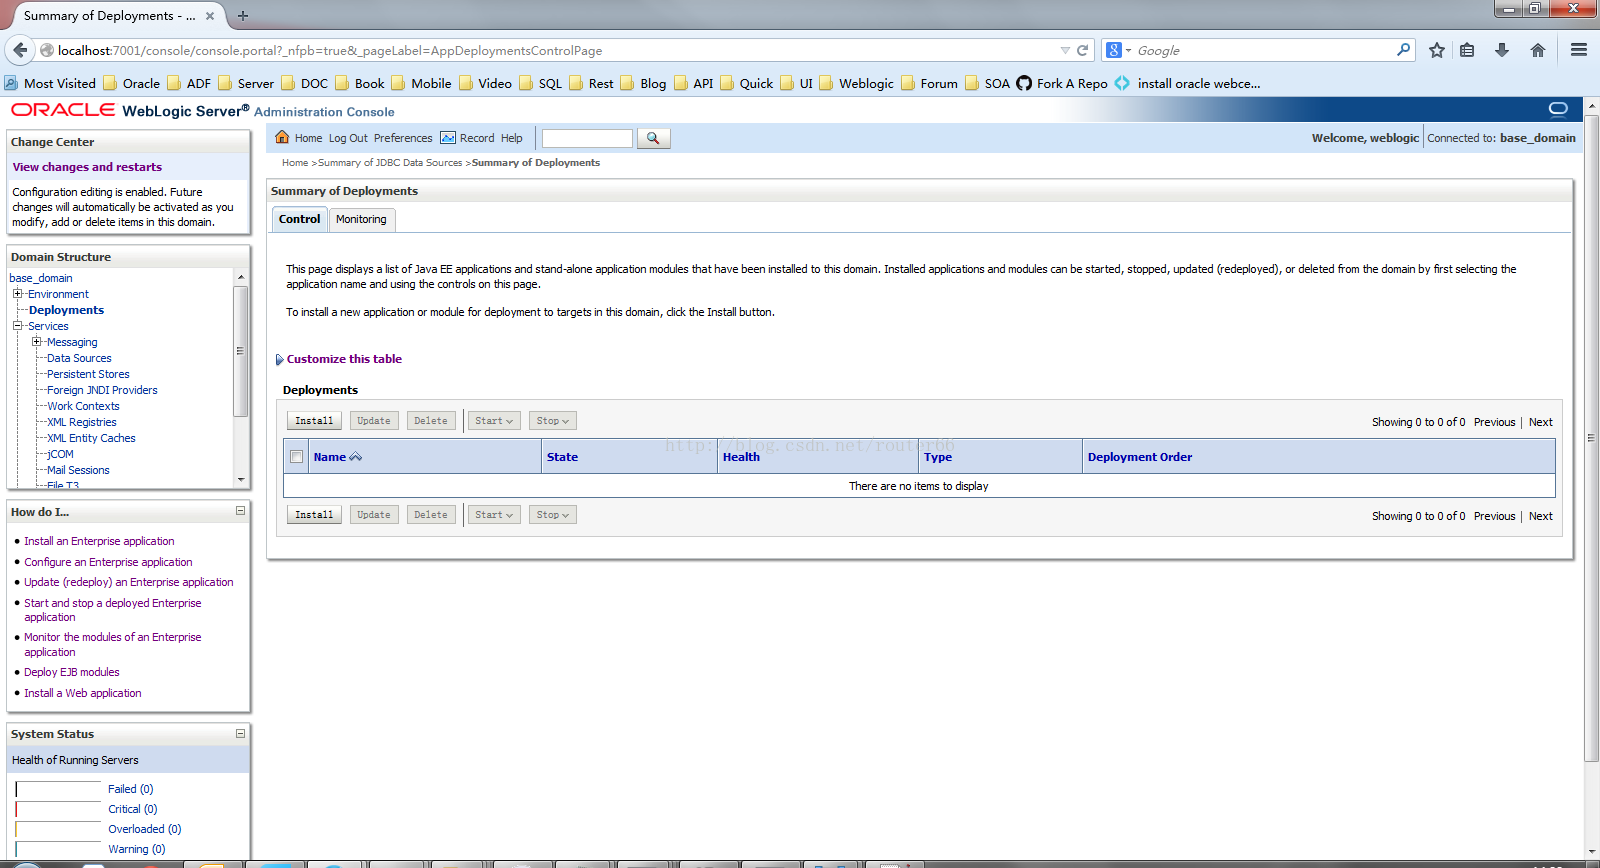The width and height of the screenshot is (1600, 868).
Task: Click Log Out in the console toolbar
Action: tap(348, 138)
